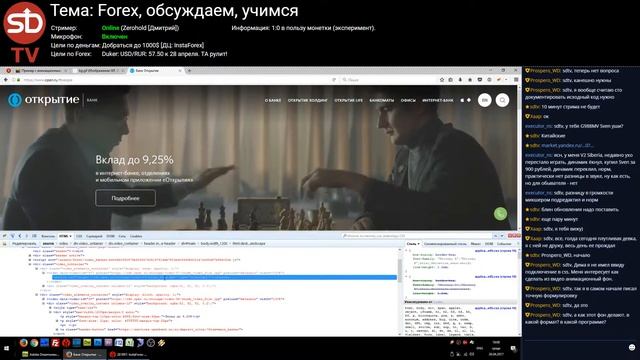Click the 'body.width_1200' breadcrumb
The image size is (640, 360).
[214, 243]
